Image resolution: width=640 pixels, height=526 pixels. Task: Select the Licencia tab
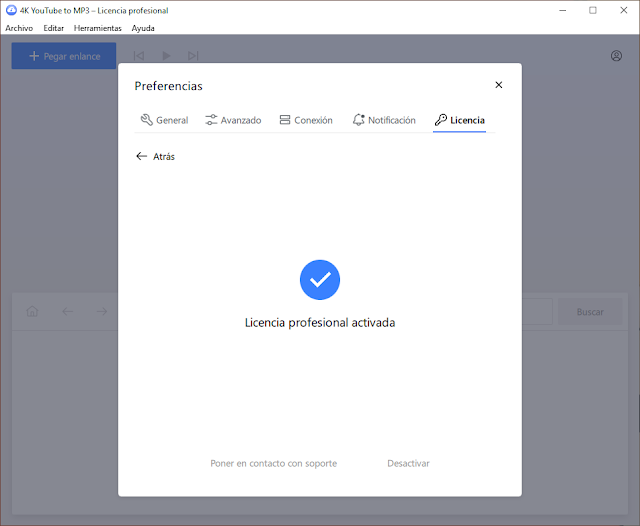click(x=460, y=120)
